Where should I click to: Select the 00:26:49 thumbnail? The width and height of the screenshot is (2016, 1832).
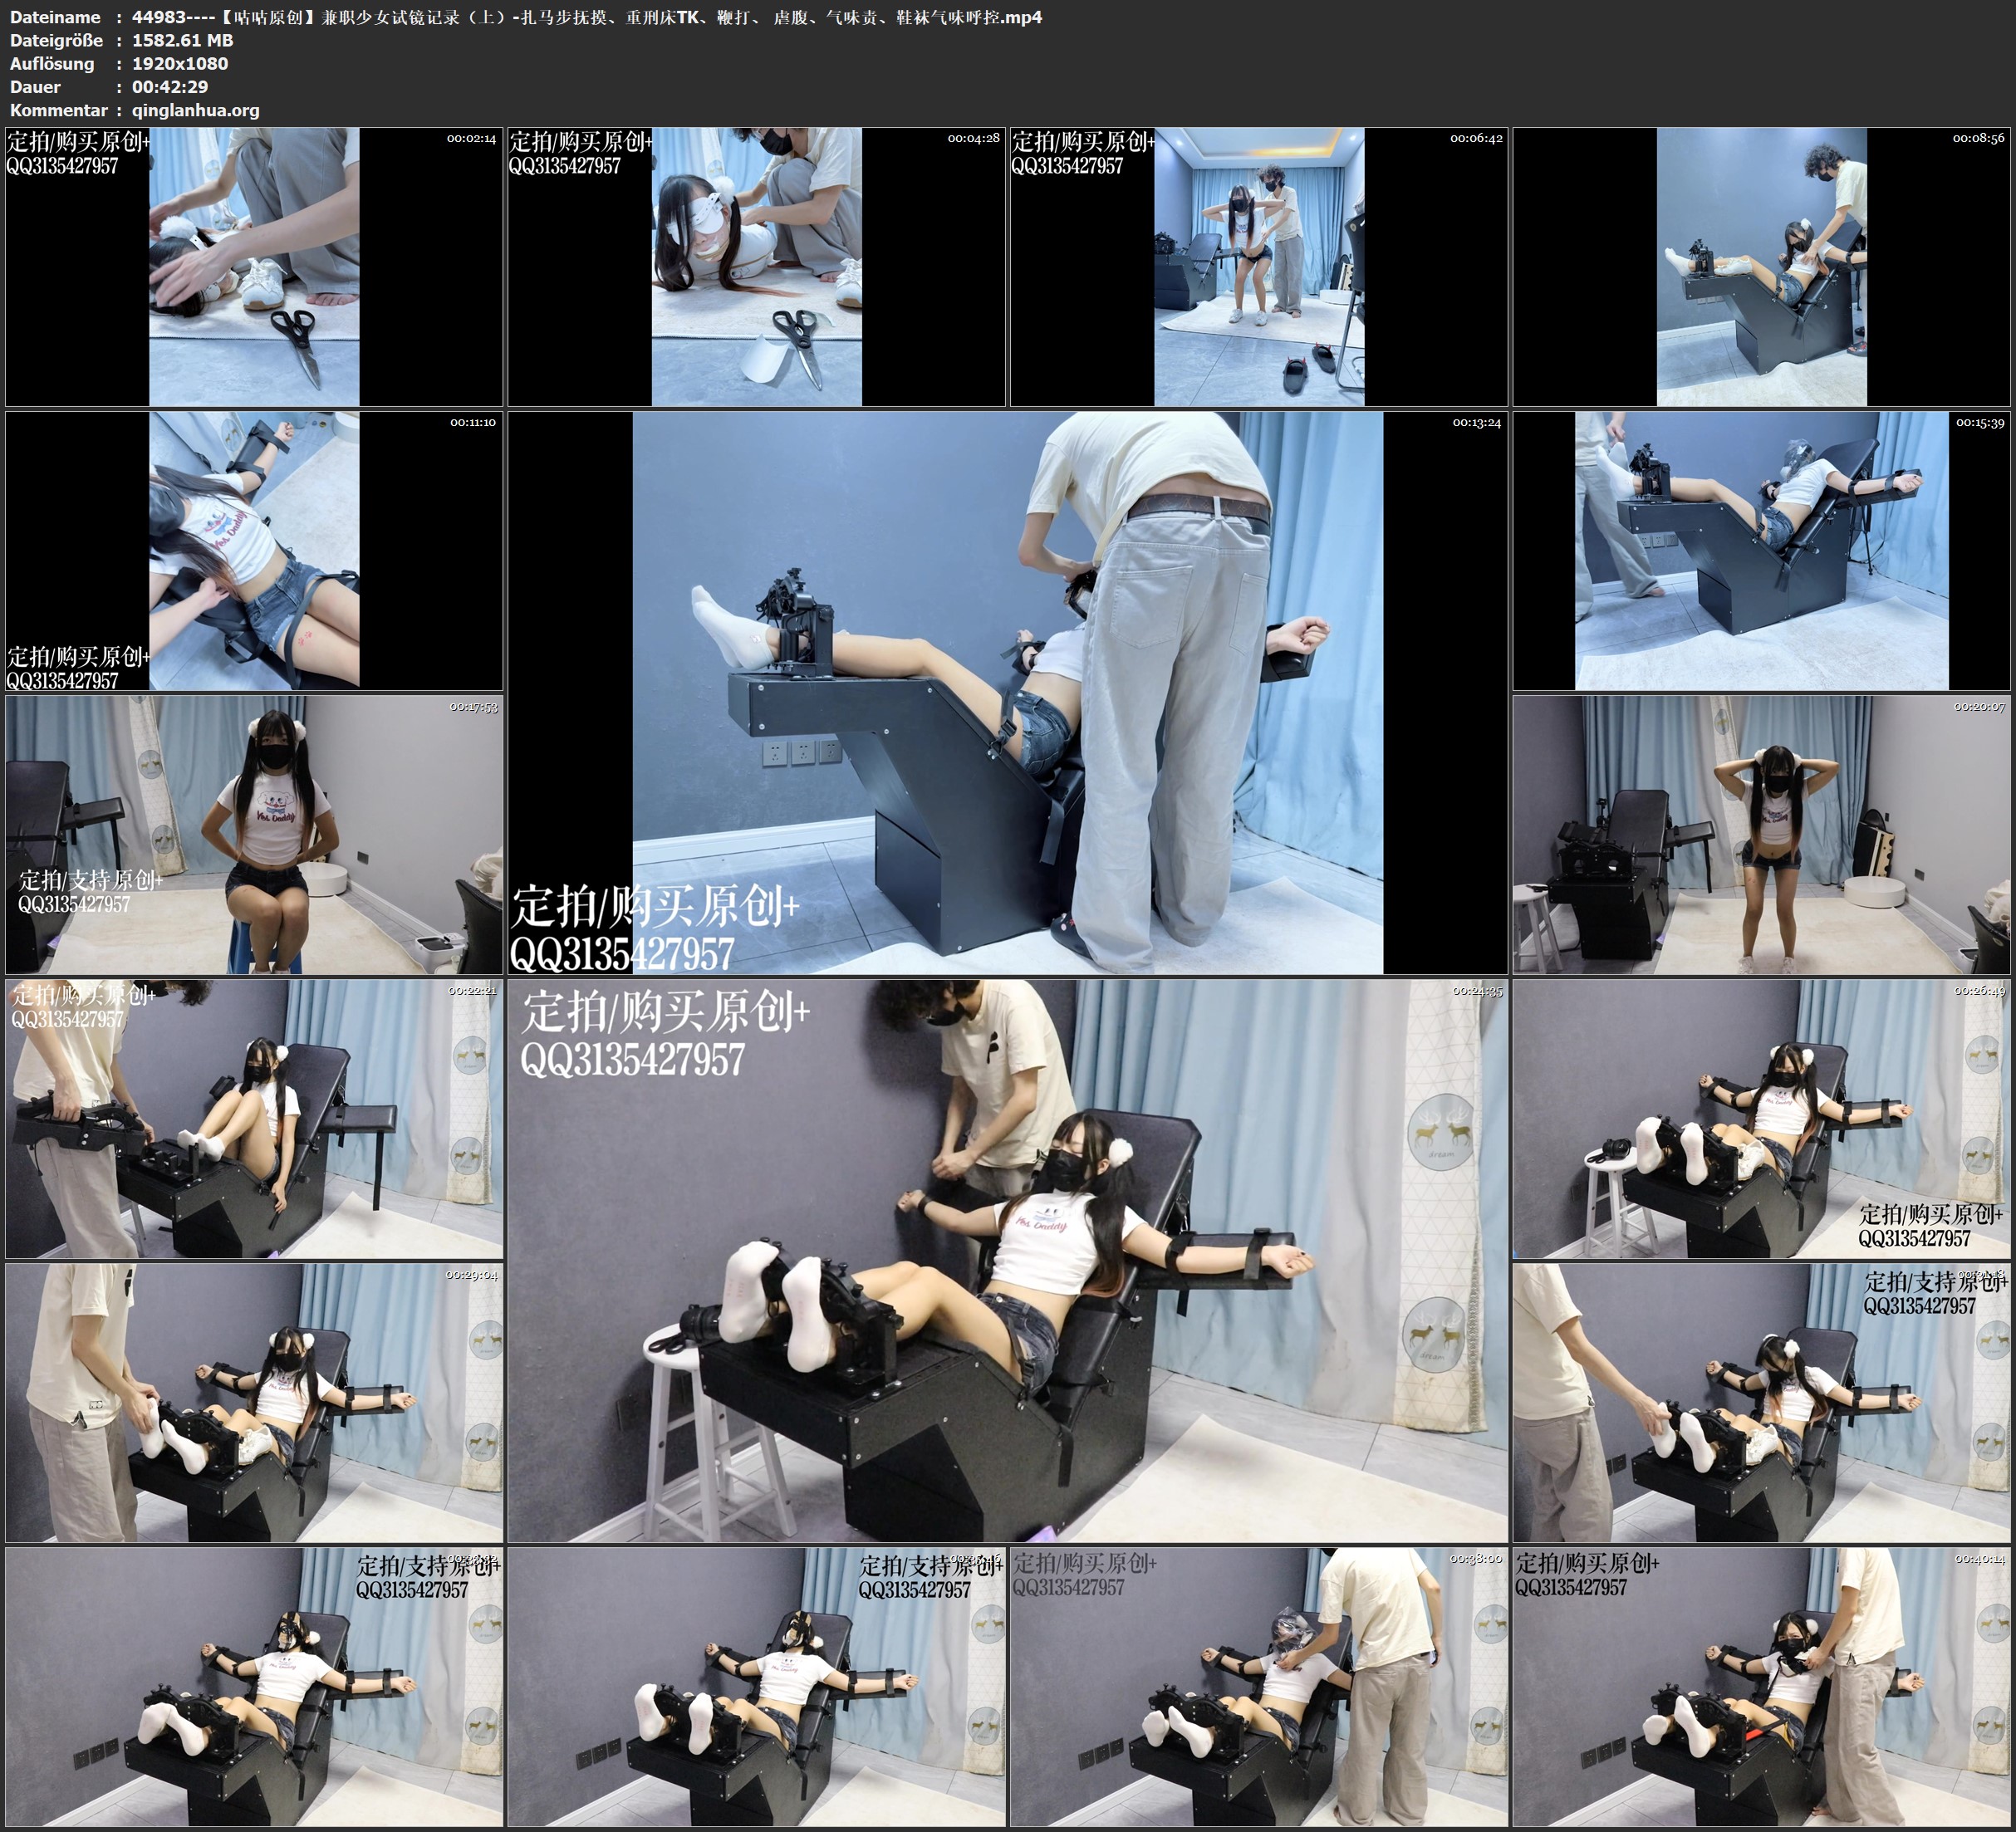click(1761, 1119)
